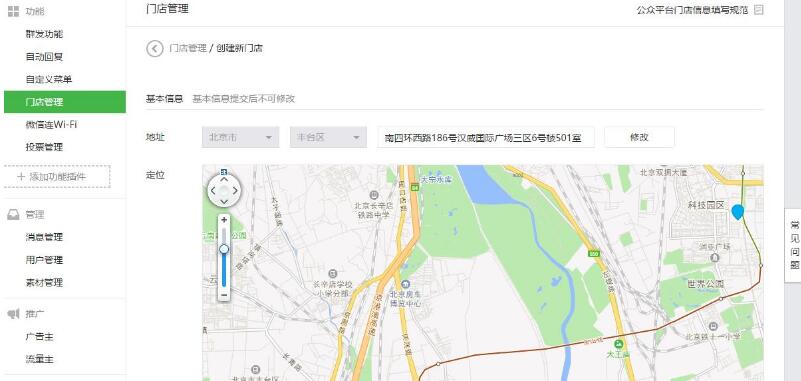Pan the map left with arrow control
The image size is (801, 381).
click(213, 191)
